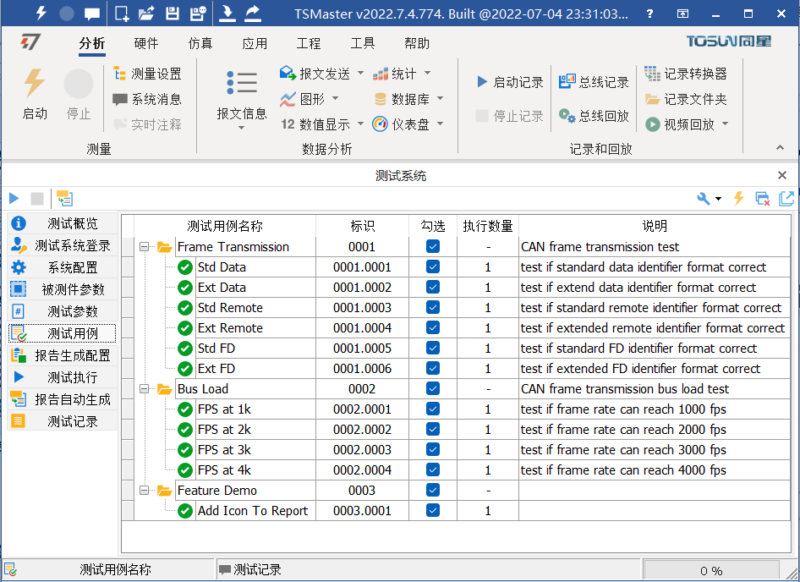This screenshot has height=582, width=800.
Task: Select 测试执行 in the left sidebar
Action: 62,377
